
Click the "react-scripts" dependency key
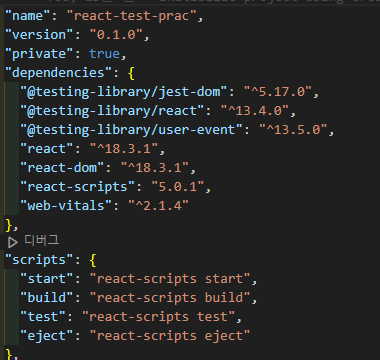pos(78,187)
